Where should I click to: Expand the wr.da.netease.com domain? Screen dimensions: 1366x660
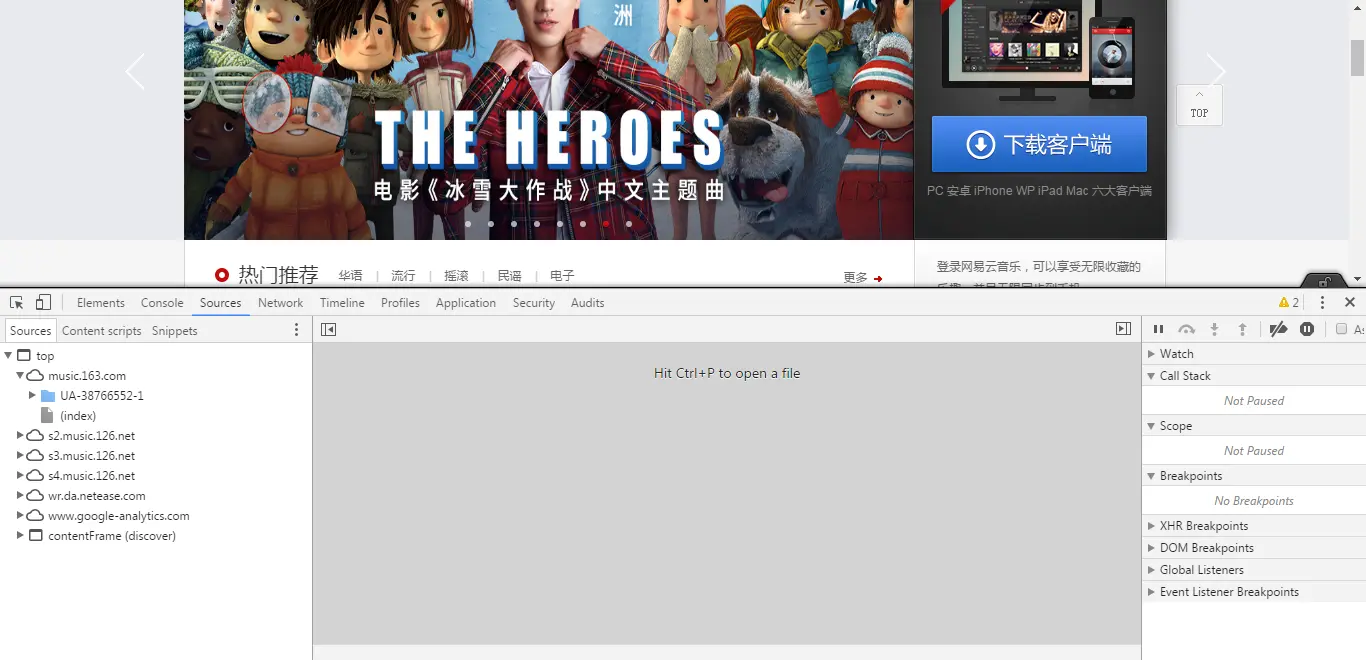[x=20, y=495]
